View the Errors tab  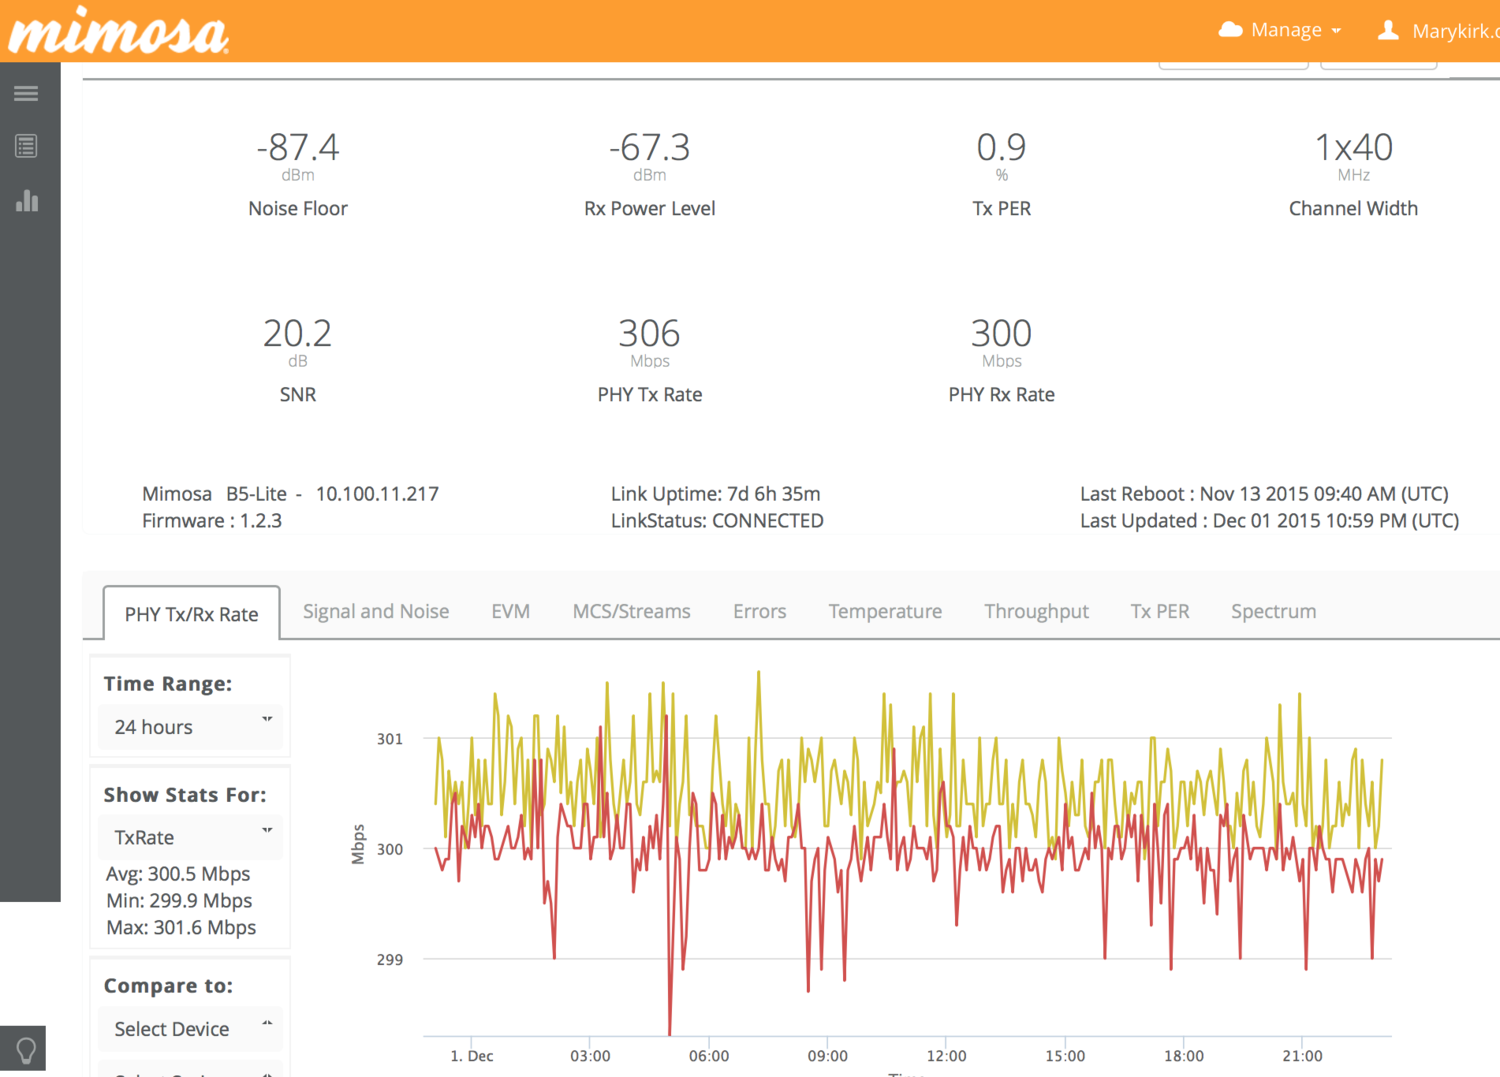(759, 611)
